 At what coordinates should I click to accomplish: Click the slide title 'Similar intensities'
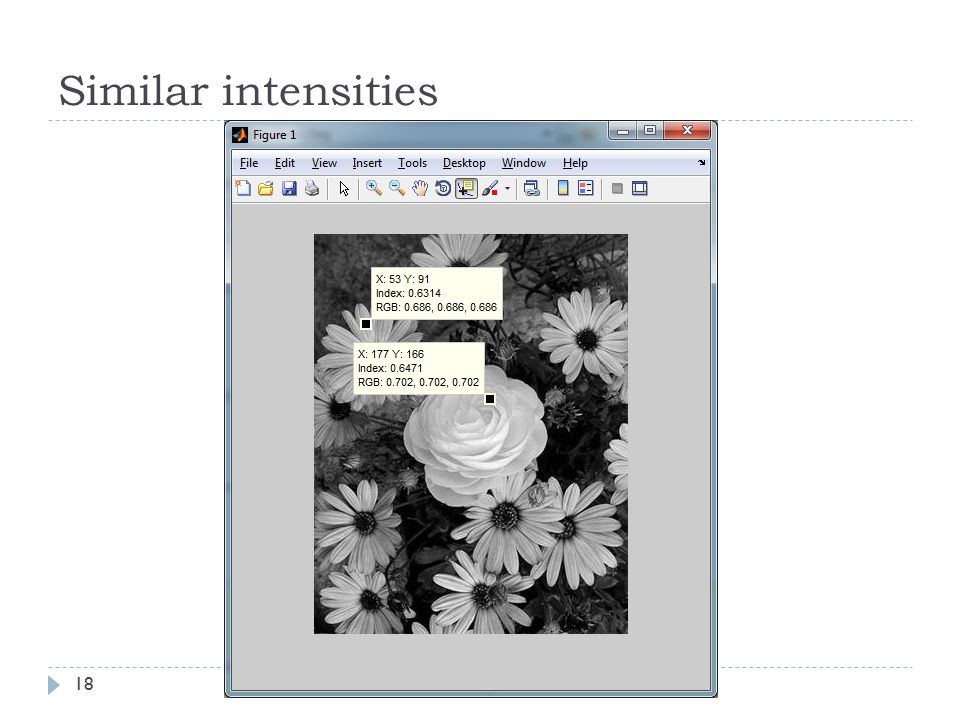pyautogui.click(x=248, y=91)
